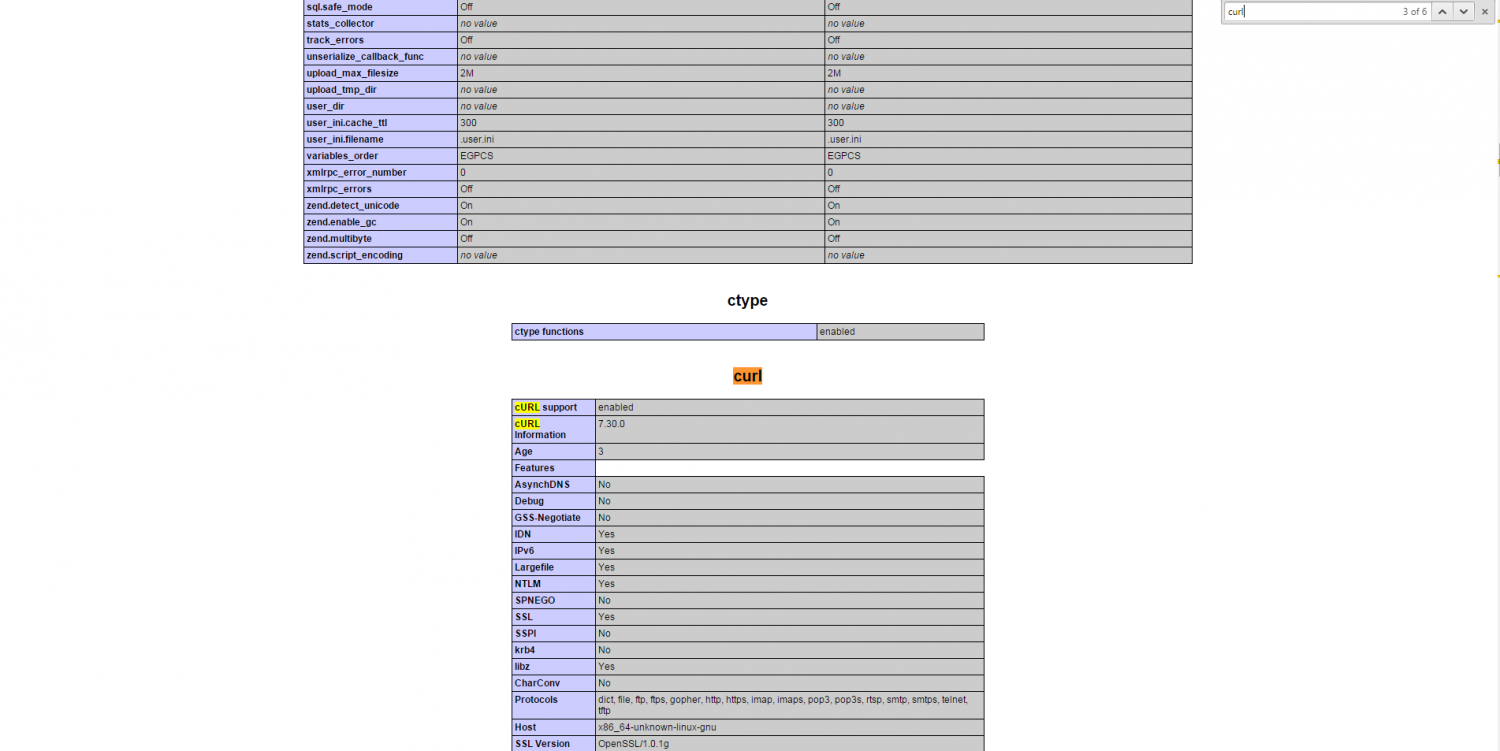Select the 'cURL Information' row label
The image size is (1500, 751).
click(x=540, y=429)
